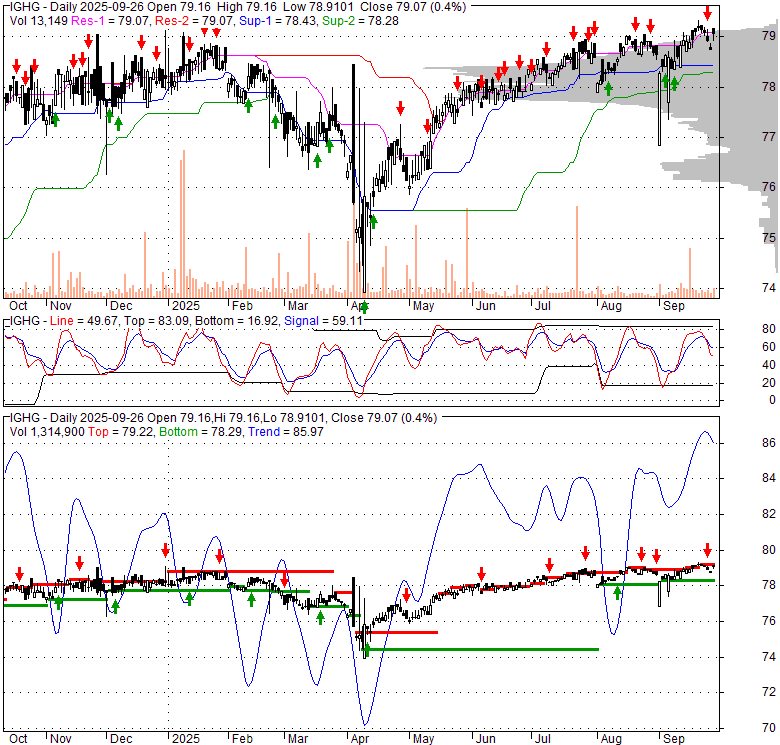Click the Vol 1,314,900 label in bottom chart
Screen dimensions: 780x745
[47, 432]
